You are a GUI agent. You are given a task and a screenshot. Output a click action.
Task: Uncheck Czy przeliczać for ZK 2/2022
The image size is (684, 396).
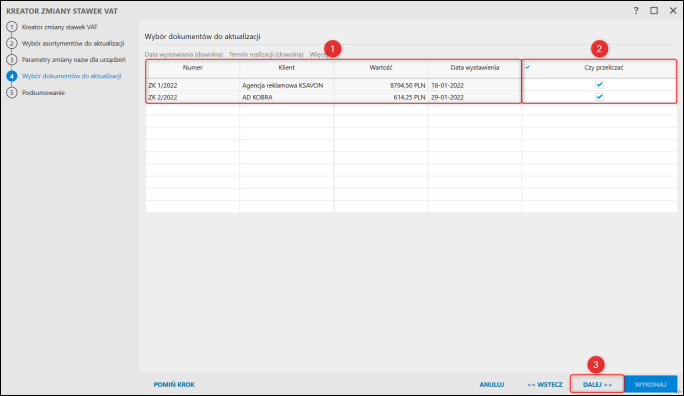(x=599, y=97)
